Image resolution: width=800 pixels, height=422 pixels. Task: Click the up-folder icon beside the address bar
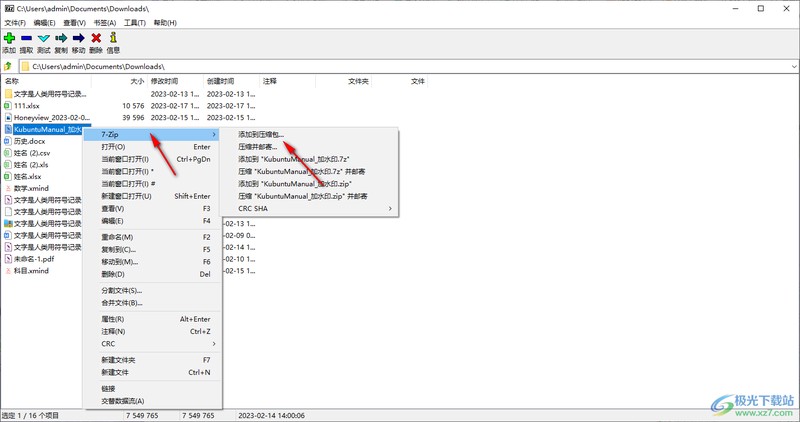point(8,66)
